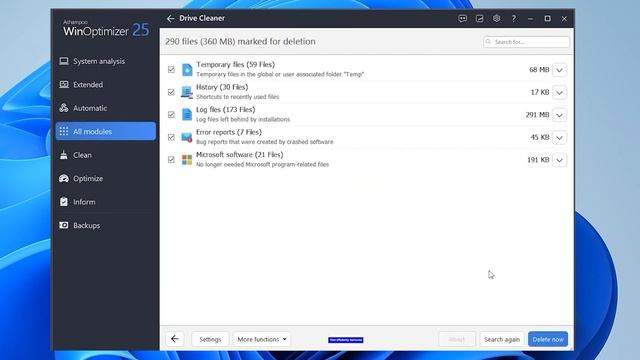The image size is (640, 360).
Task: Open the feedback chat icon in title bar
Action: pos(462,18)
